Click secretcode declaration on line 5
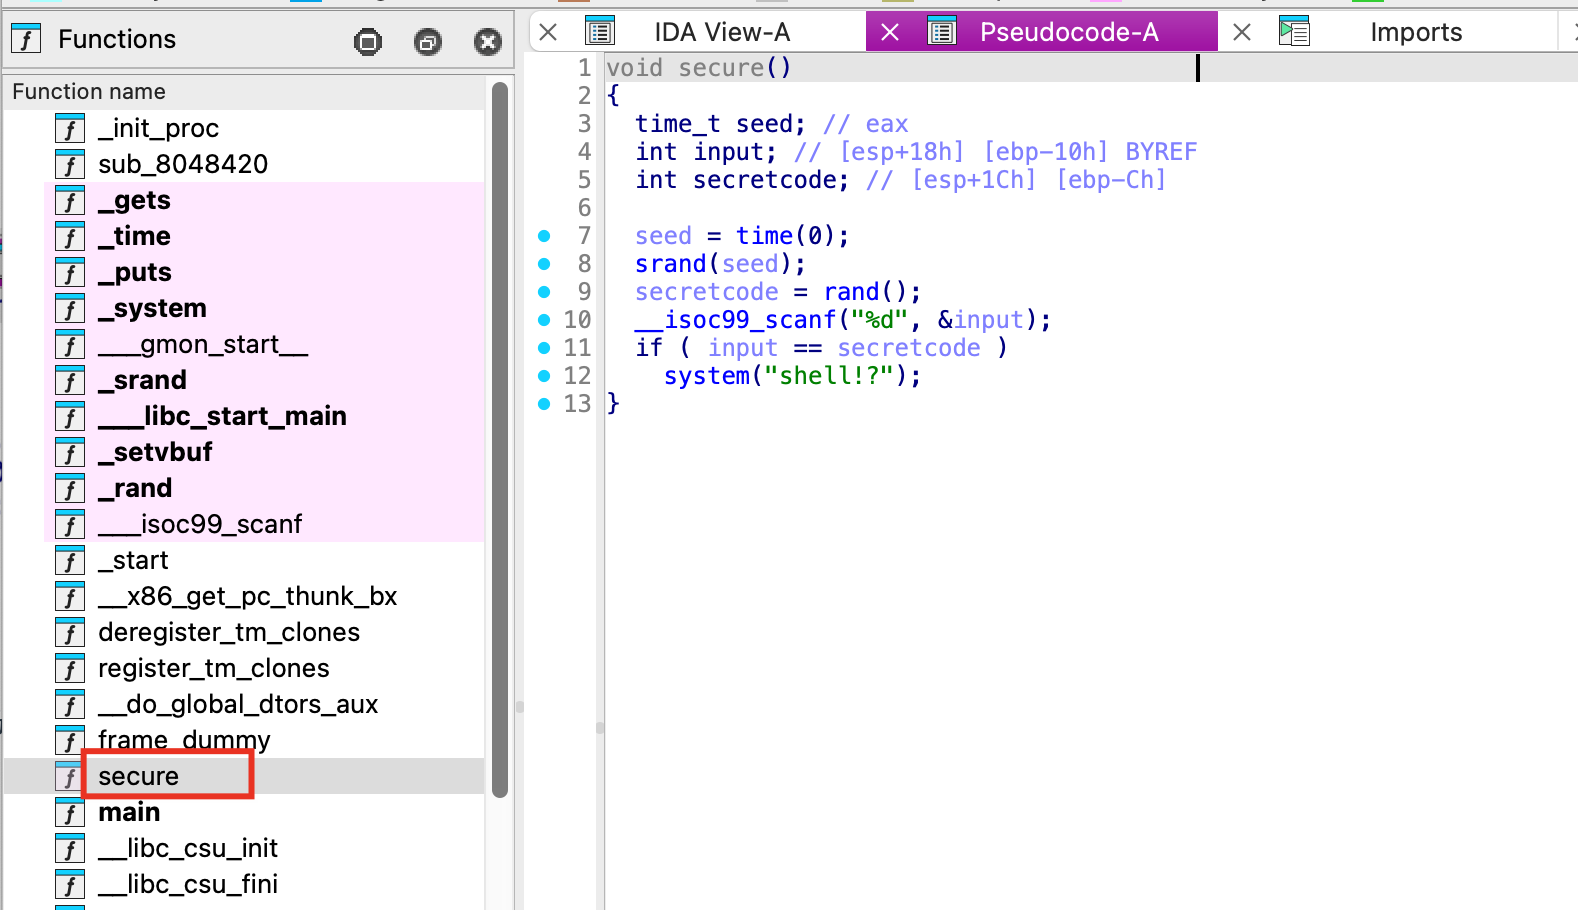The width and height of the screenshot is (1578, 910). 764,180
